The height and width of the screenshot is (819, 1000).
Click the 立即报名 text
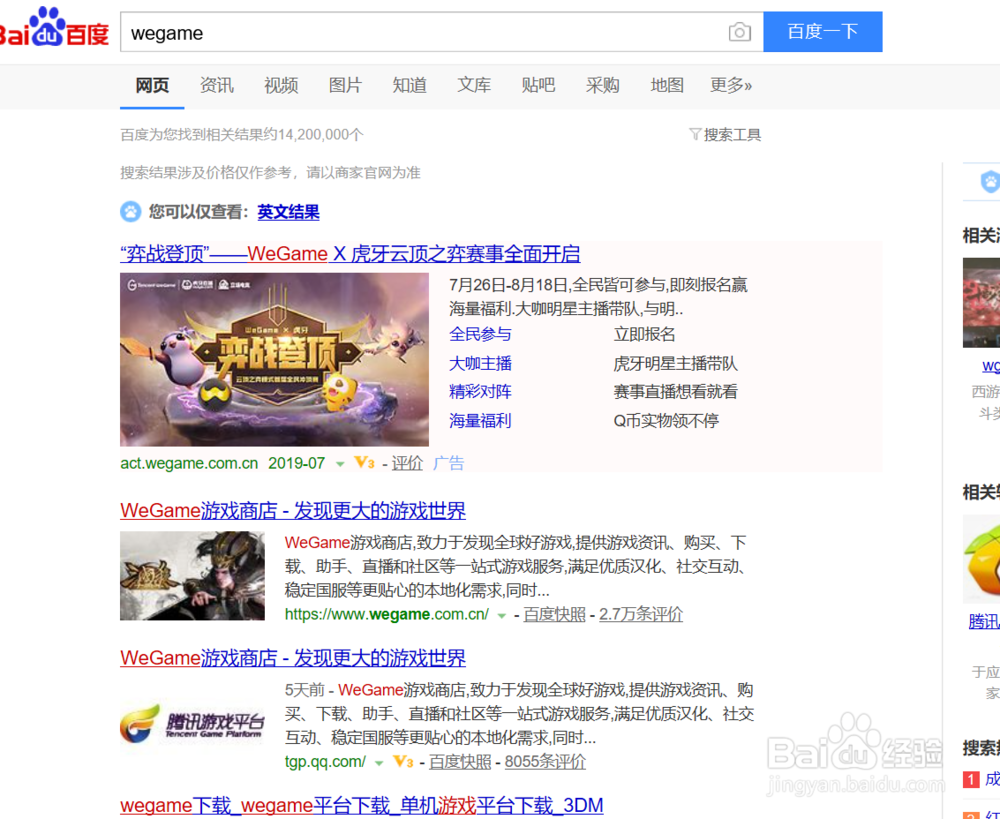[644, 334]
